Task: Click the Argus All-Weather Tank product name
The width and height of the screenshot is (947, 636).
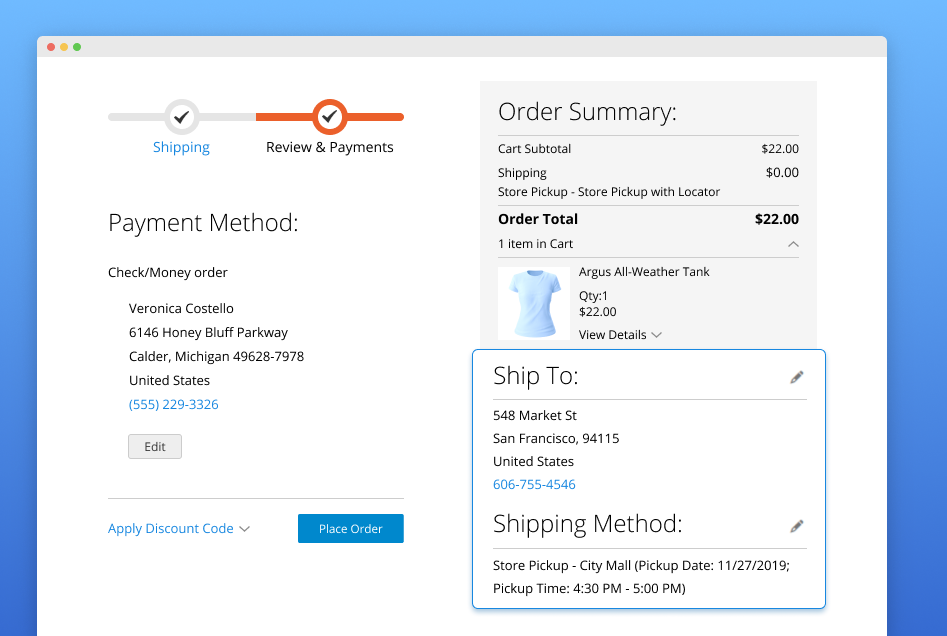Action: tap(644, 272)
